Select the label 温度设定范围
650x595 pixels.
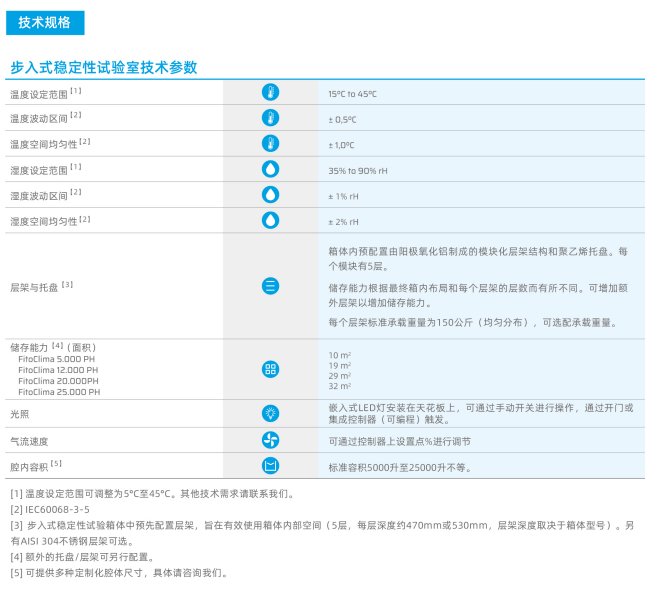[x=39, y=95]
